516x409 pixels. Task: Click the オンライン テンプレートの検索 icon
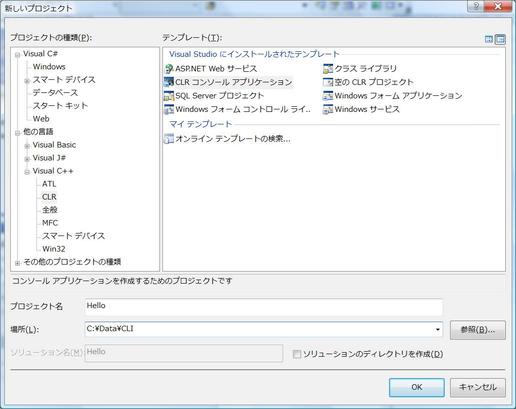click(x=169, y=139)
